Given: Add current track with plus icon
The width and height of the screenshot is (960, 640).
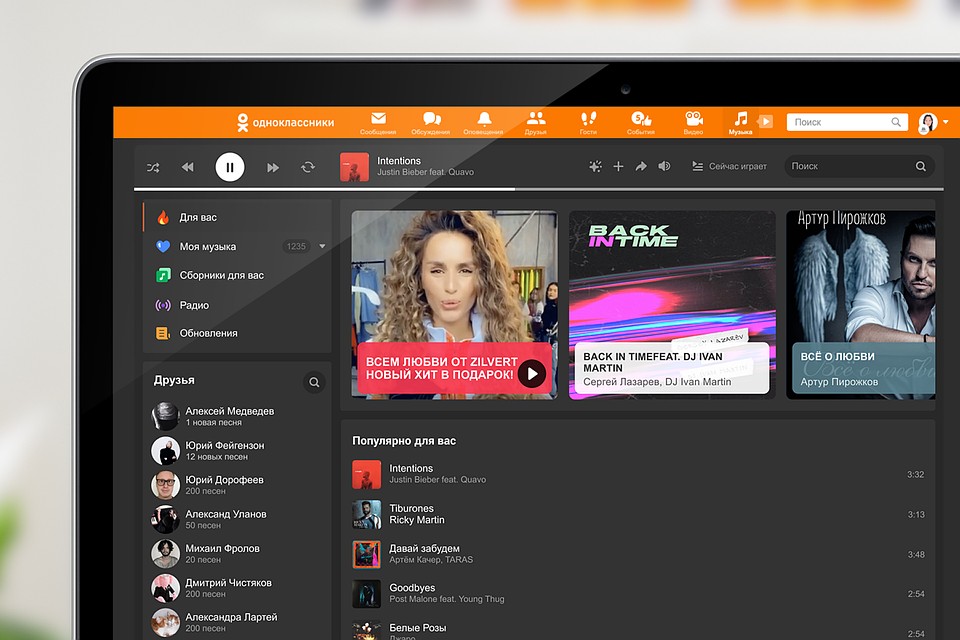Looking at the screenshot, I should (x=618, y=166).
